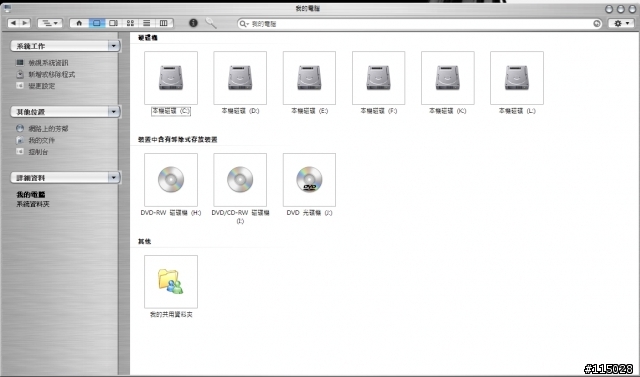Click into the 我的電腦 search field
The height and width of the screenshot is (377, 640).
click(420, 24)
